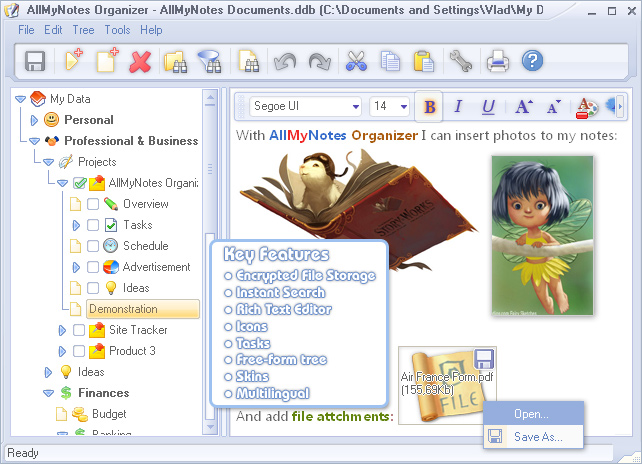Image resolution: width=642 pixels, height=464 pixels.
Task: Click the Save floppy disk toolbar icon
Action: [x=35, y=61]
